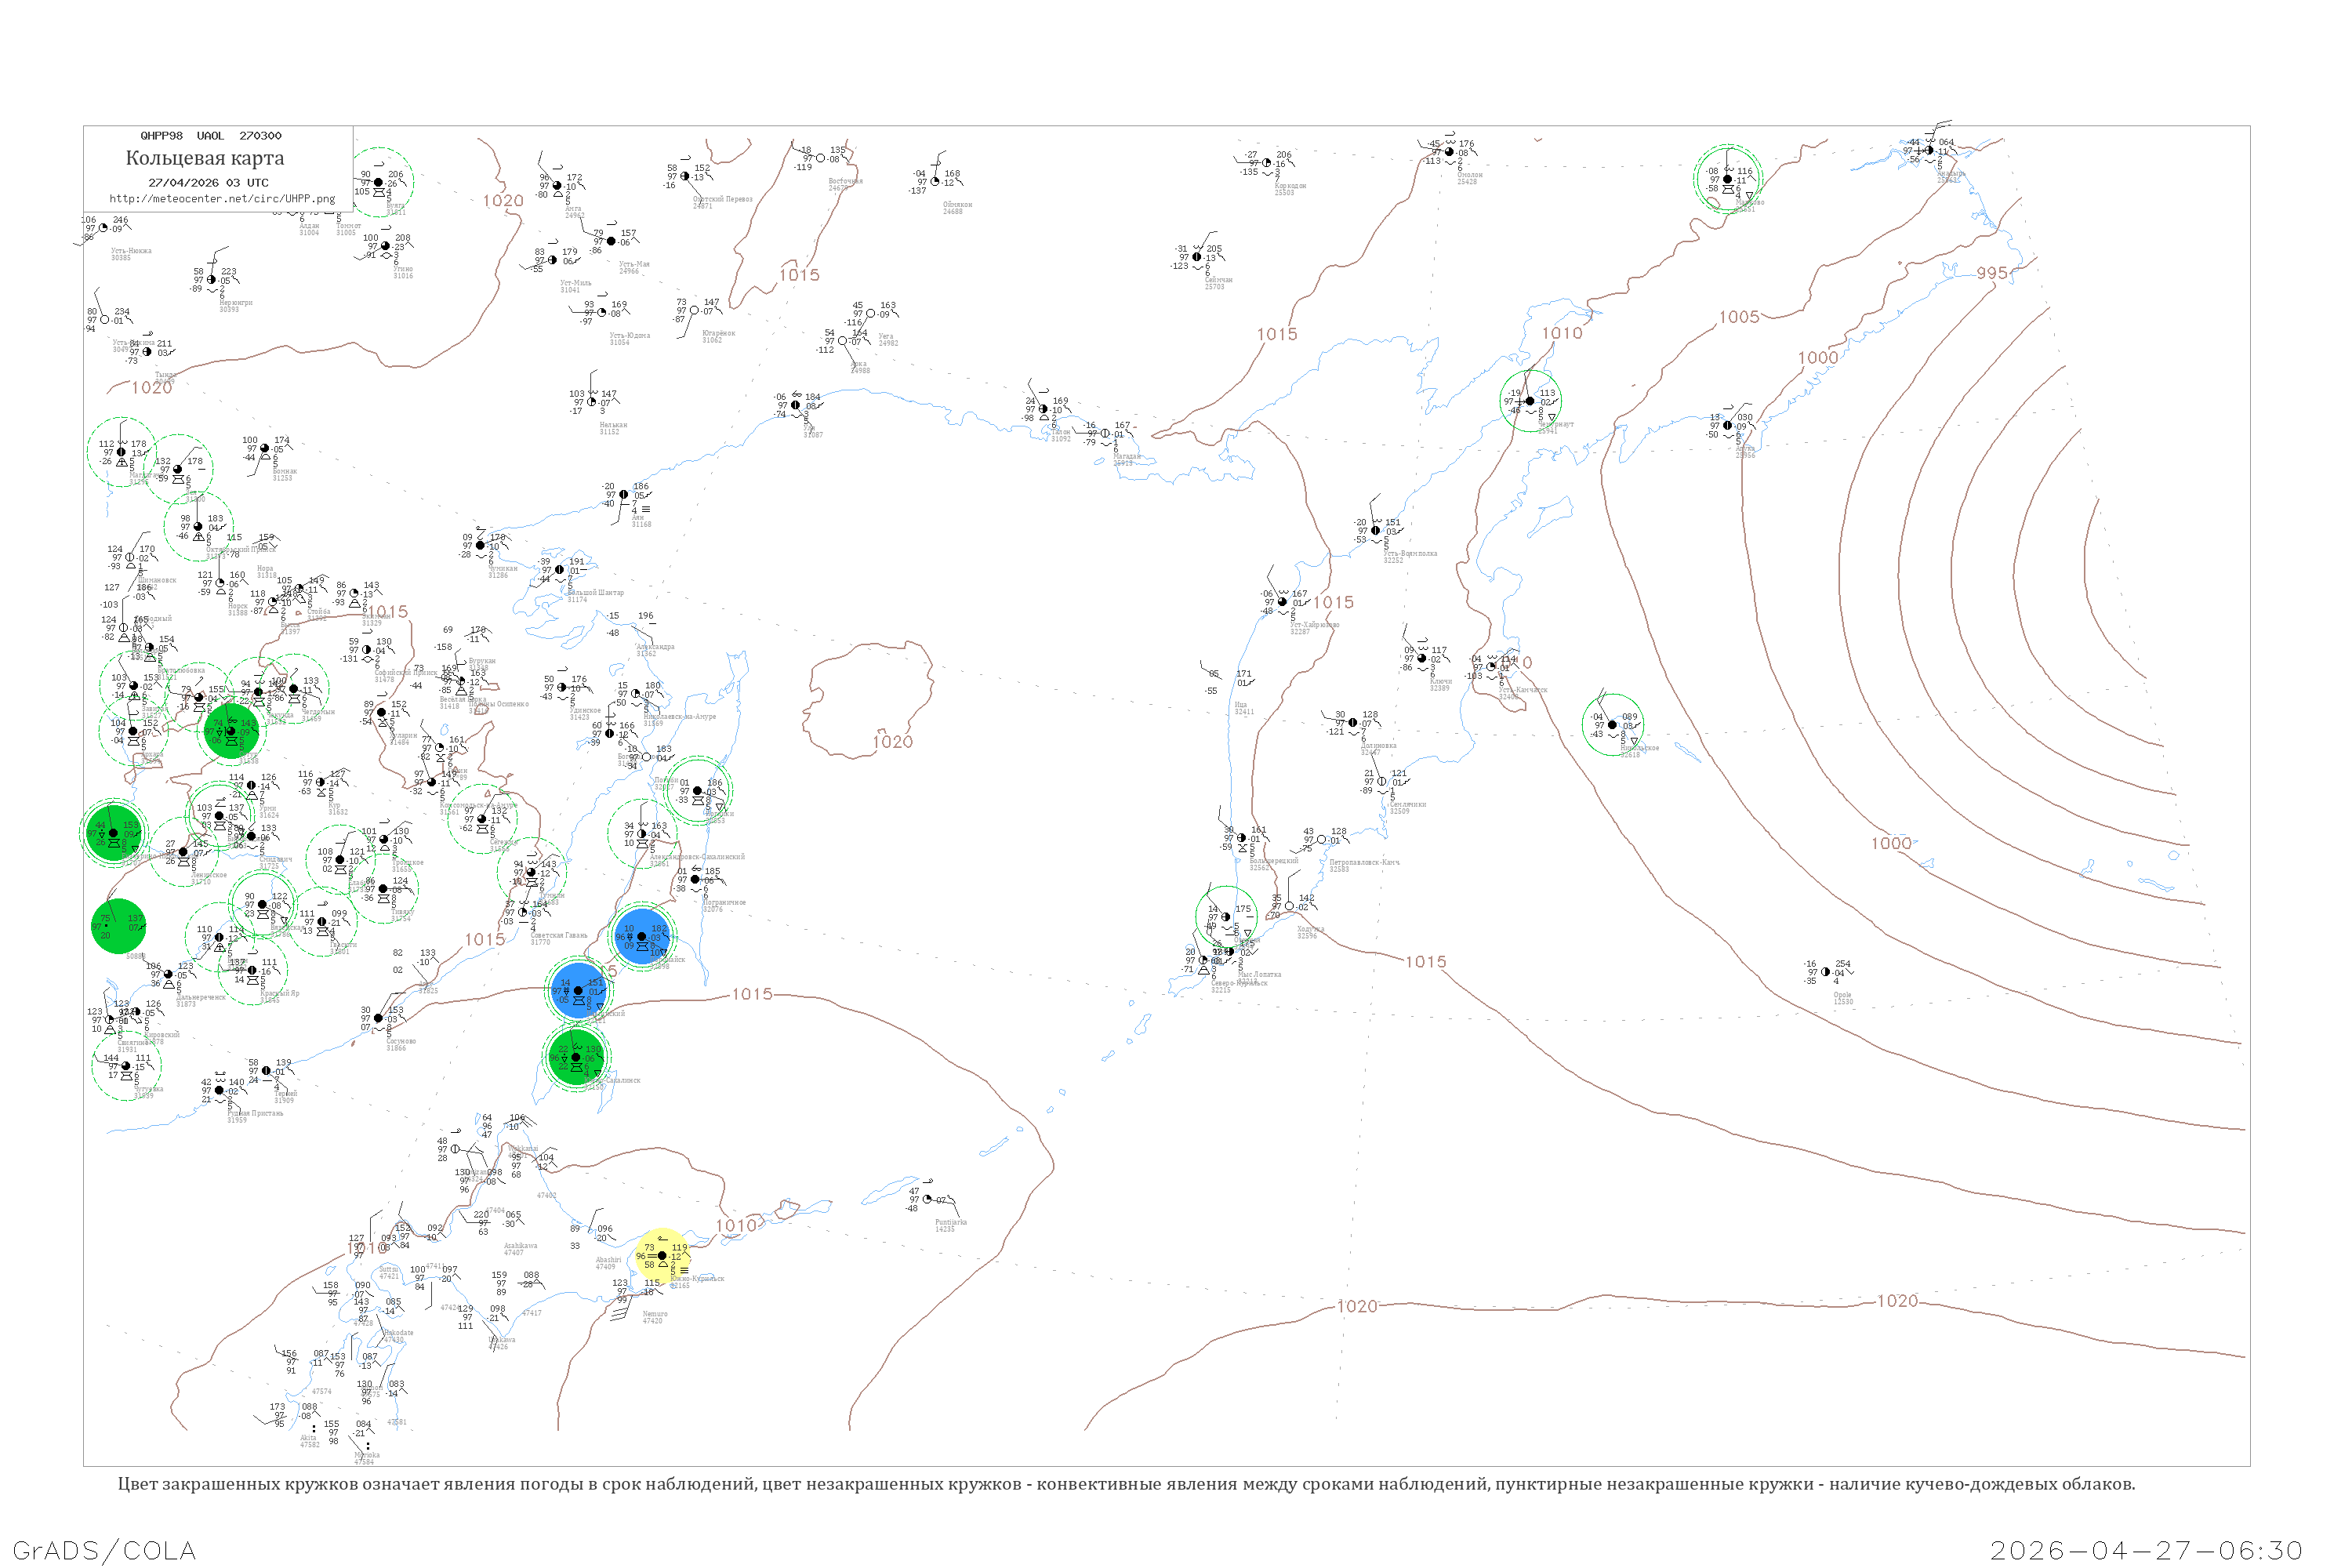Click the solid green circle labeled 50888
This screenshot has width=2352, height=1568.
click(118, 926)
